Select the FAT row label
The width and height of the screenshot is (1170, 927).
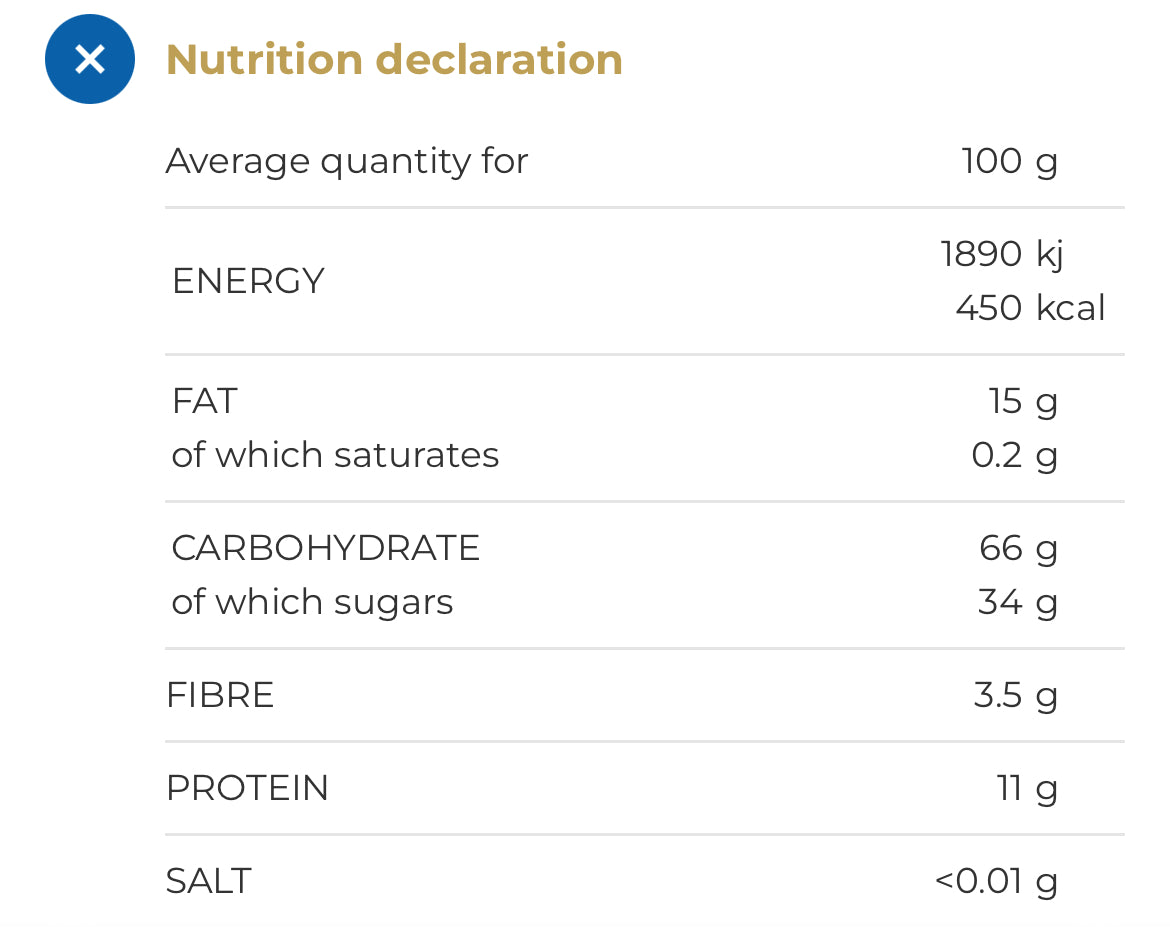[204, 401]
